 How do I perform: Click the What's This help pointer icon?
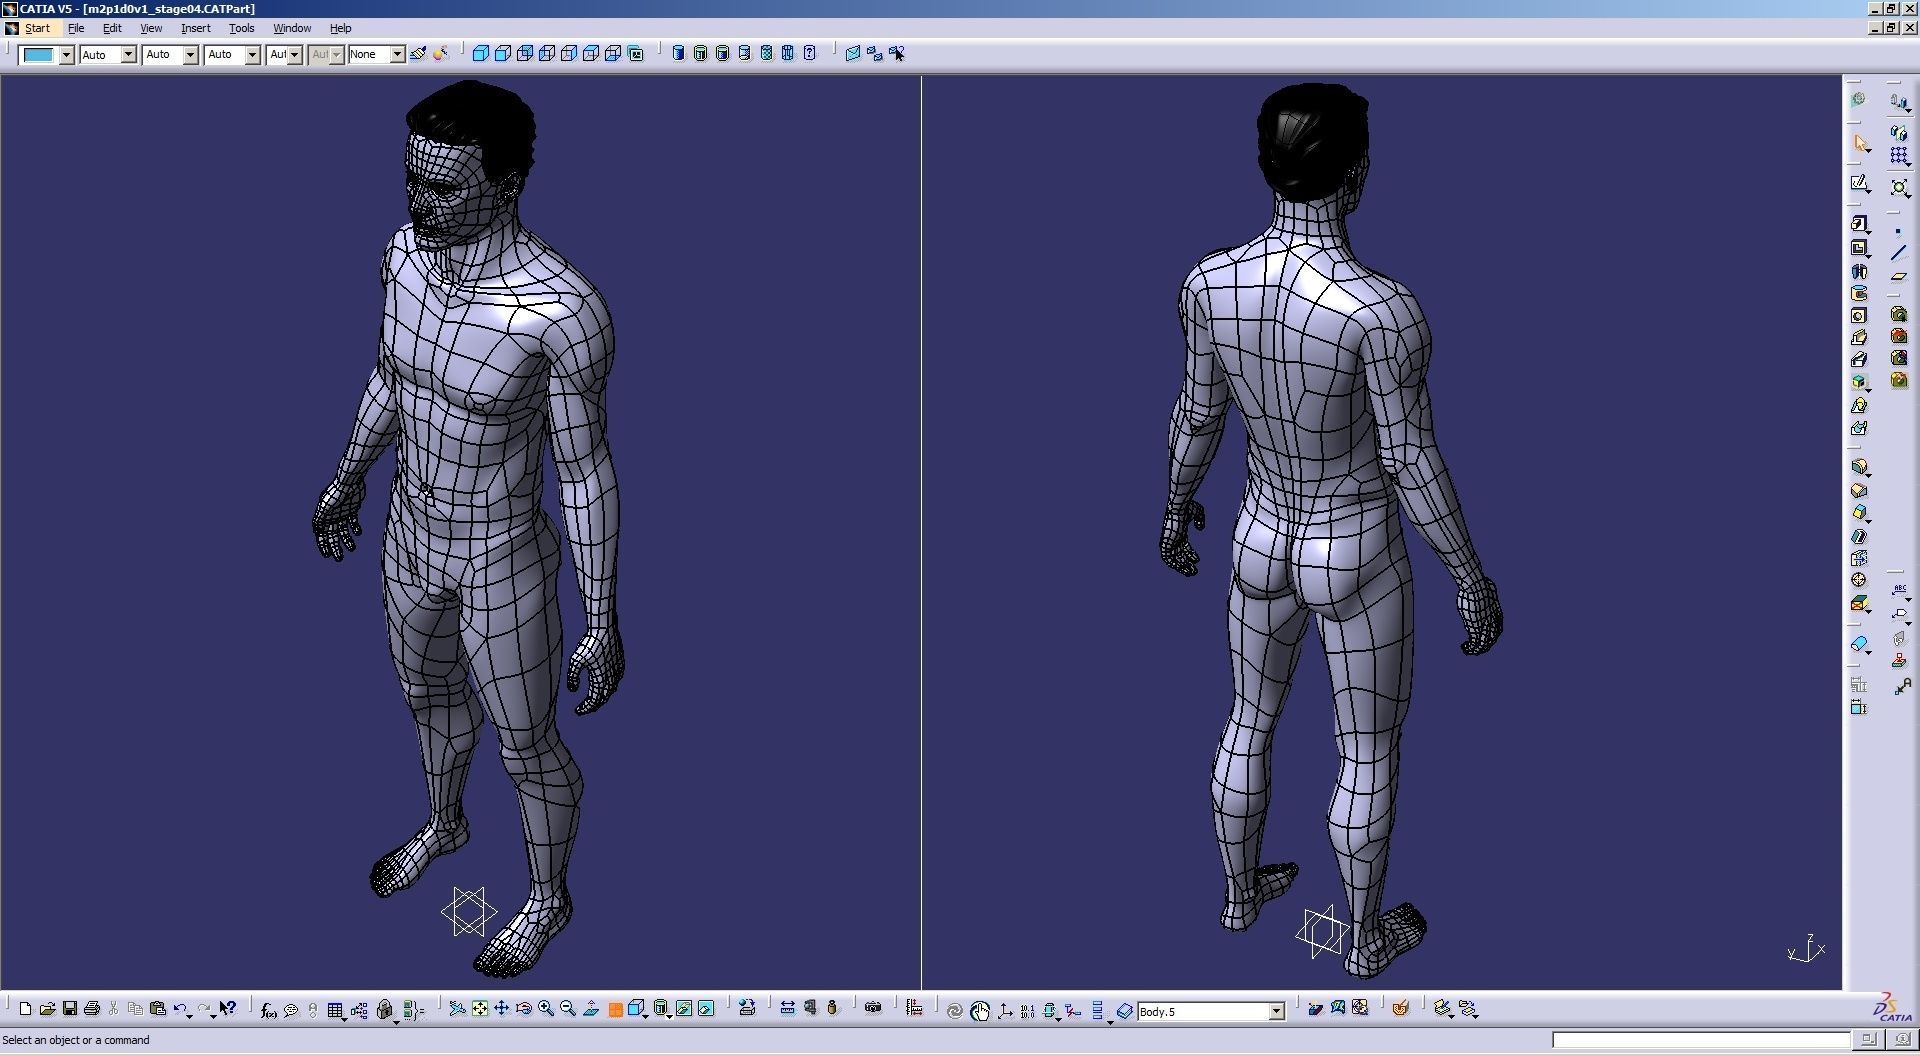pos(228,1010)
